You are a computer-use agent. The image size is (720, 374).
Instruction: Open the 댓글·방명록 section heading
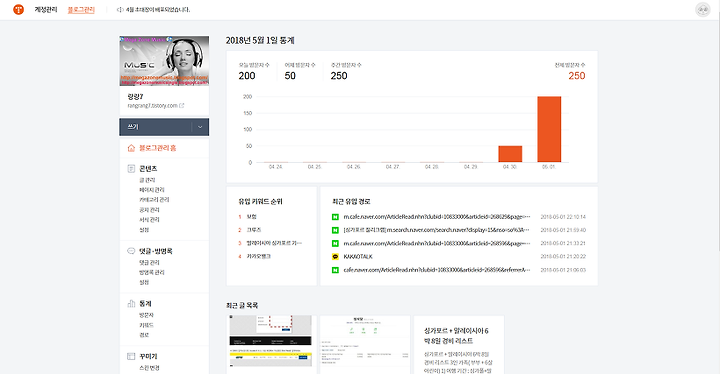coord(156,251)
